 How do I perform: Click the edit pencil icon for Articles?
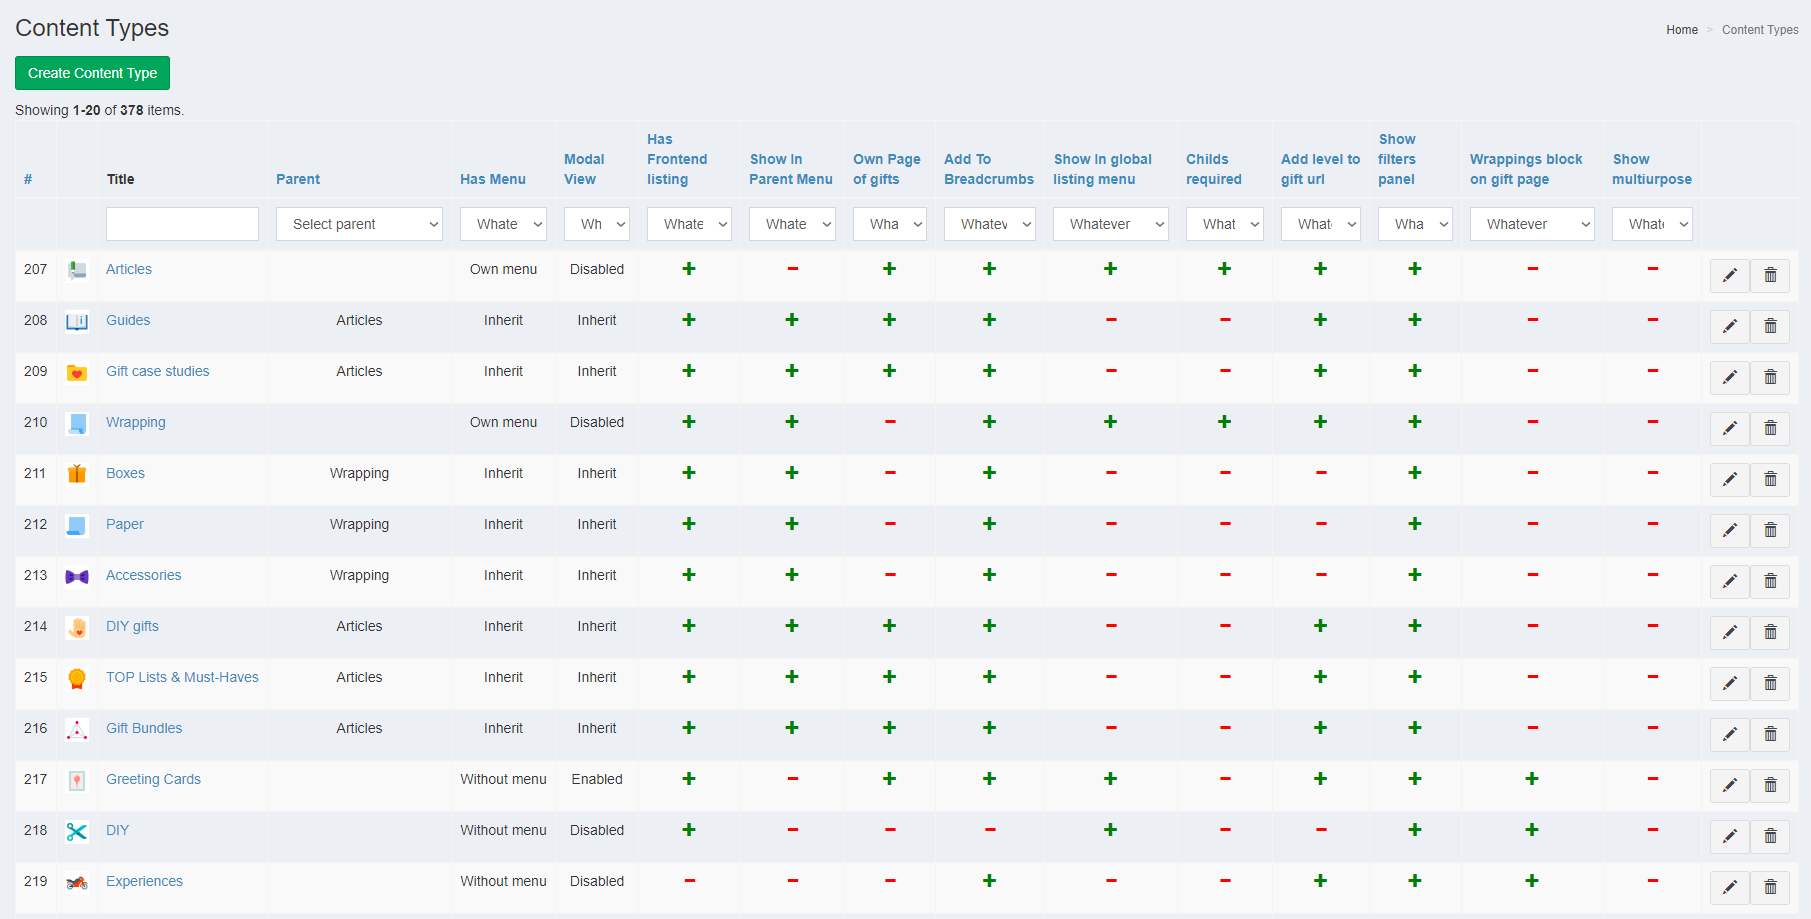click(x=1729, y=275)
